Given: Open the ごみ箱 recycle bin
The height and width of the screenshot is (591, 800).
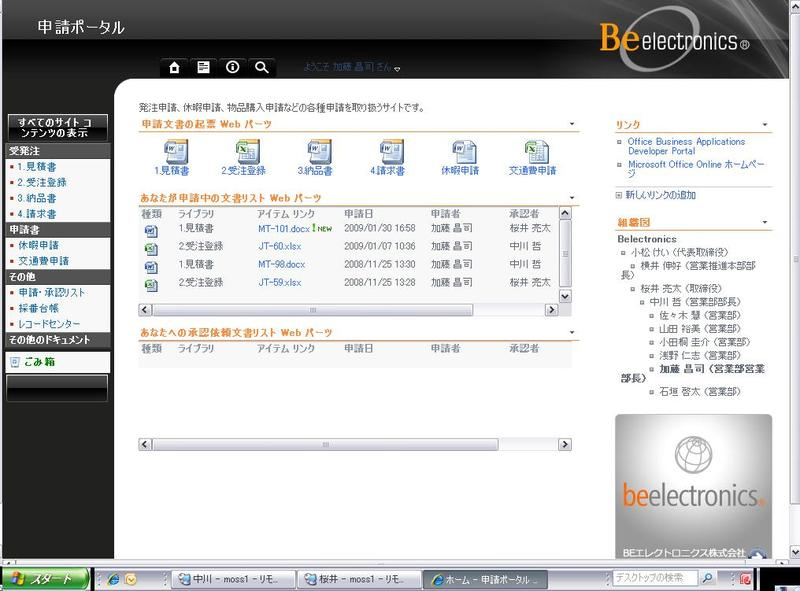Looking at the screenshot, I should click(39, 362).
